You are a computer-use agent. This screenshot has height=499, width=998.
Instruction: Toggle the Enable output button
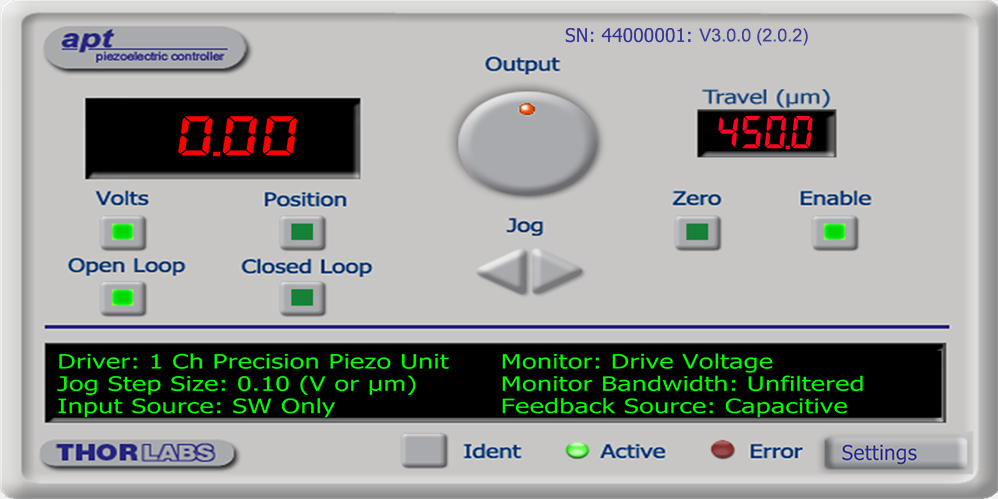pos(835,232)
